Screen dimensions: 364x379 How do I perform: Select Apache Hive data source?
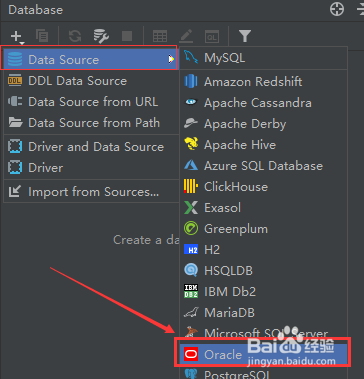pos(264,145)
